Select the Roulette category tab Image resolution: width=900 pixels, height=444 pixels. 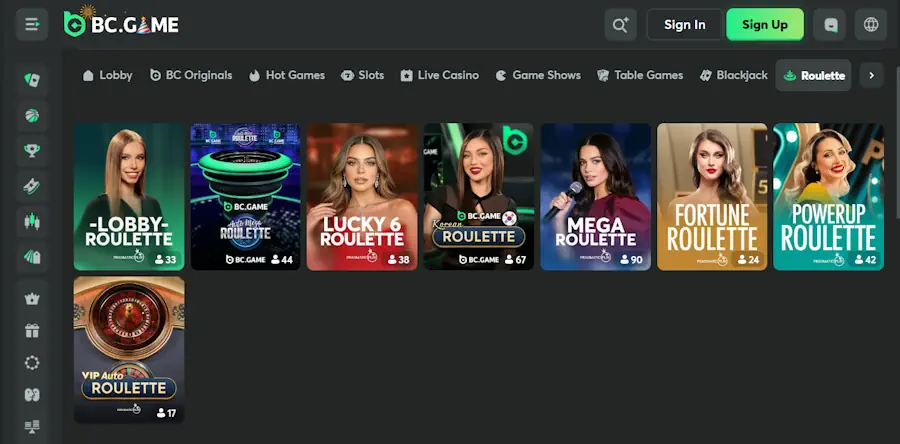[813, 75]
